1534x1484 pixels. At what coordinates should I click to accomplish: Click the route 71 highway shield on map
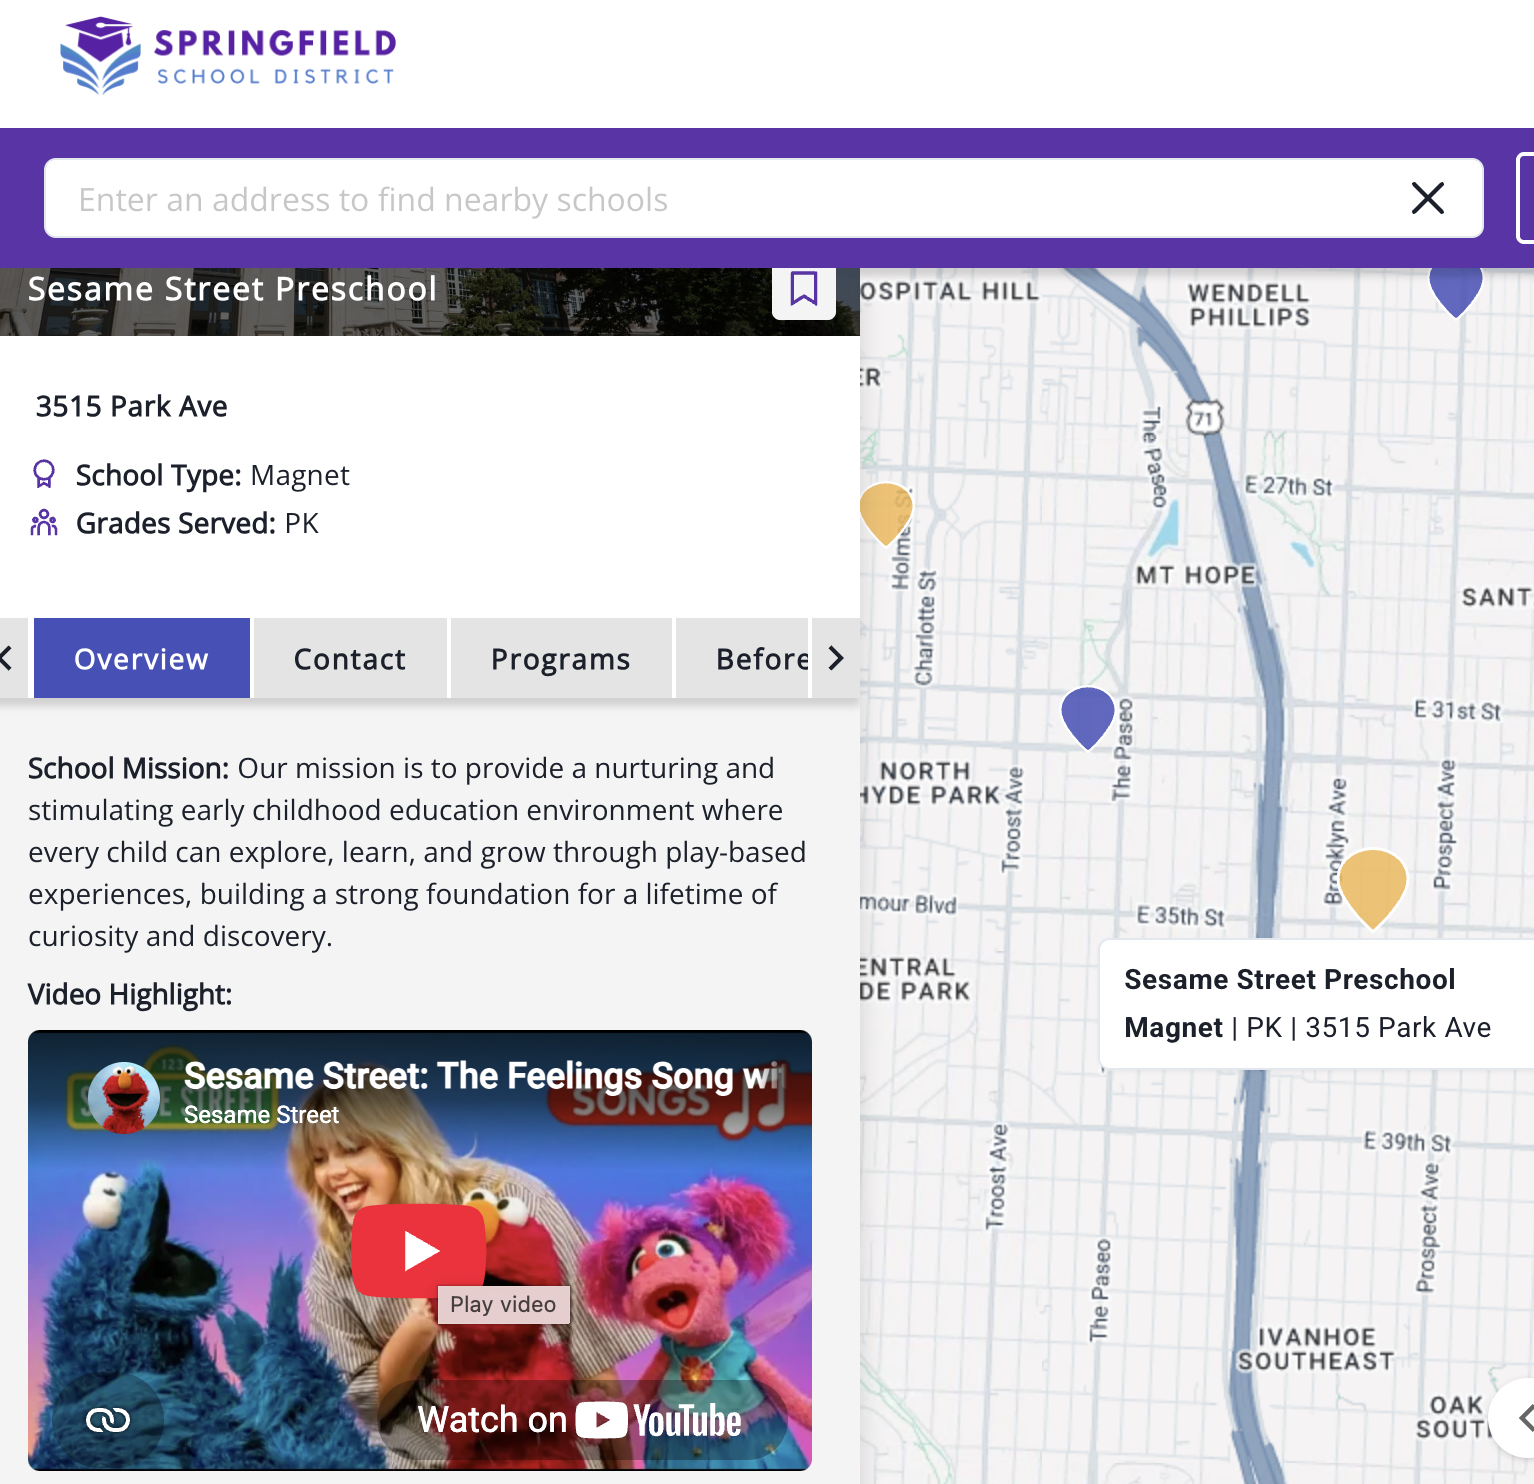[1204, 418]
